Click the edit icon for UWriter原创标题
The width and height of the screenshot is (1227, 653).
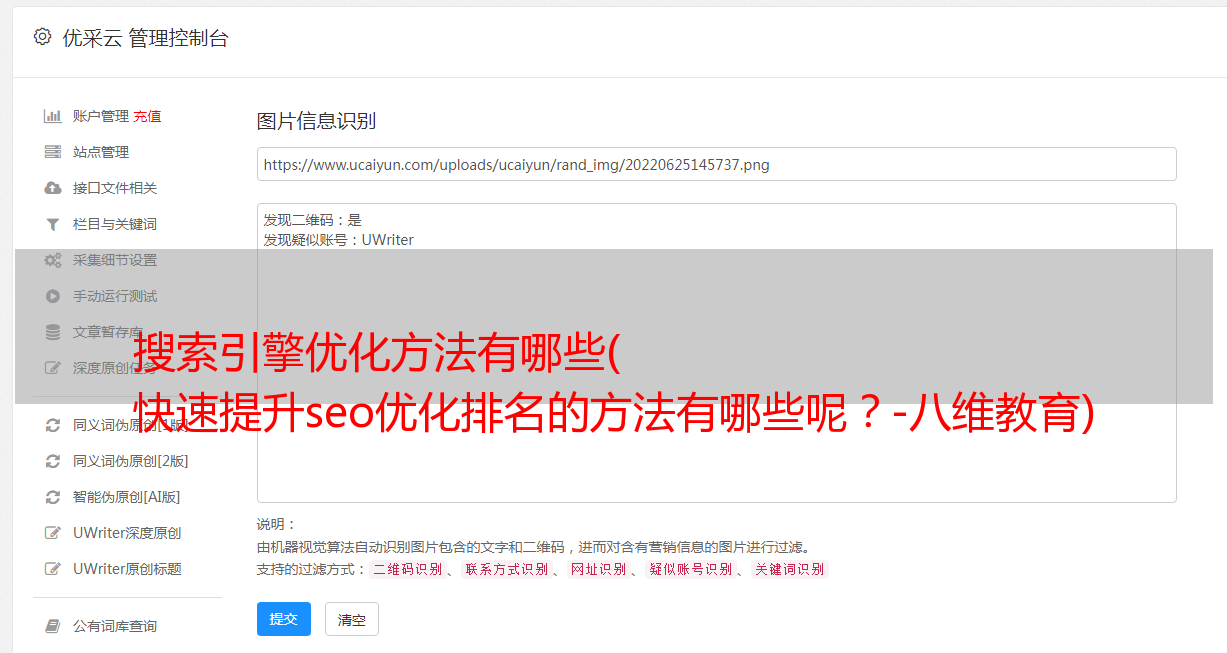point(53,569)
